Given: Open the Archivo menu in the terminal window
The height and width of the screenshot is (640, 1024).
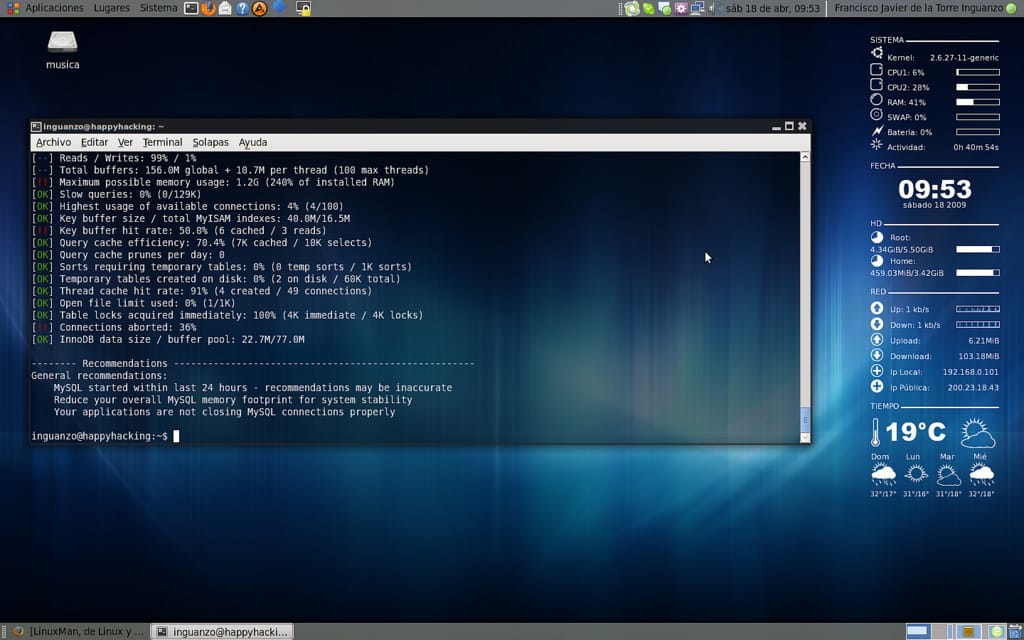Looking at the screenshot, I should point(52,142).
